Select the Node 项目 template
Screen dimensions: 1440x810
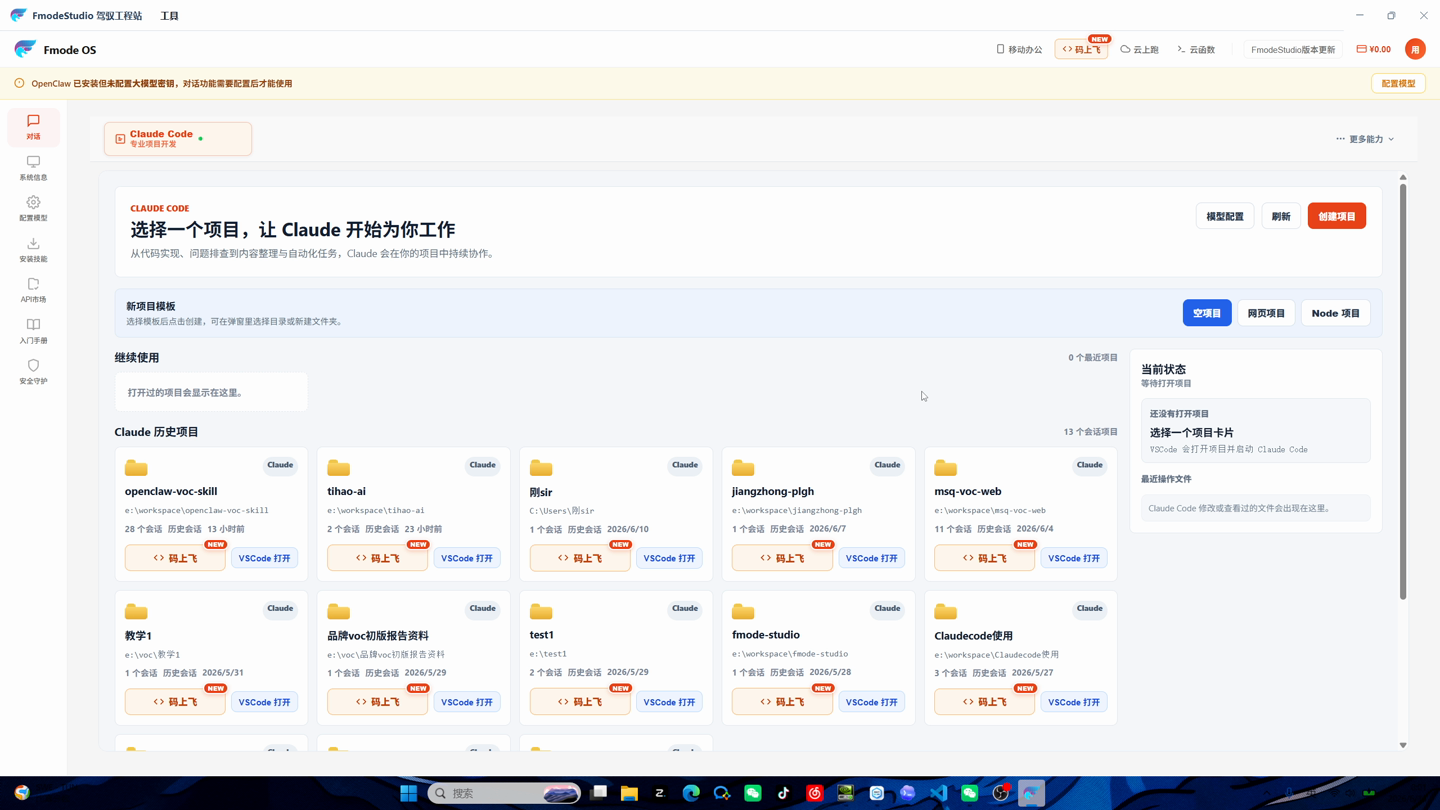pos(1335,313)
